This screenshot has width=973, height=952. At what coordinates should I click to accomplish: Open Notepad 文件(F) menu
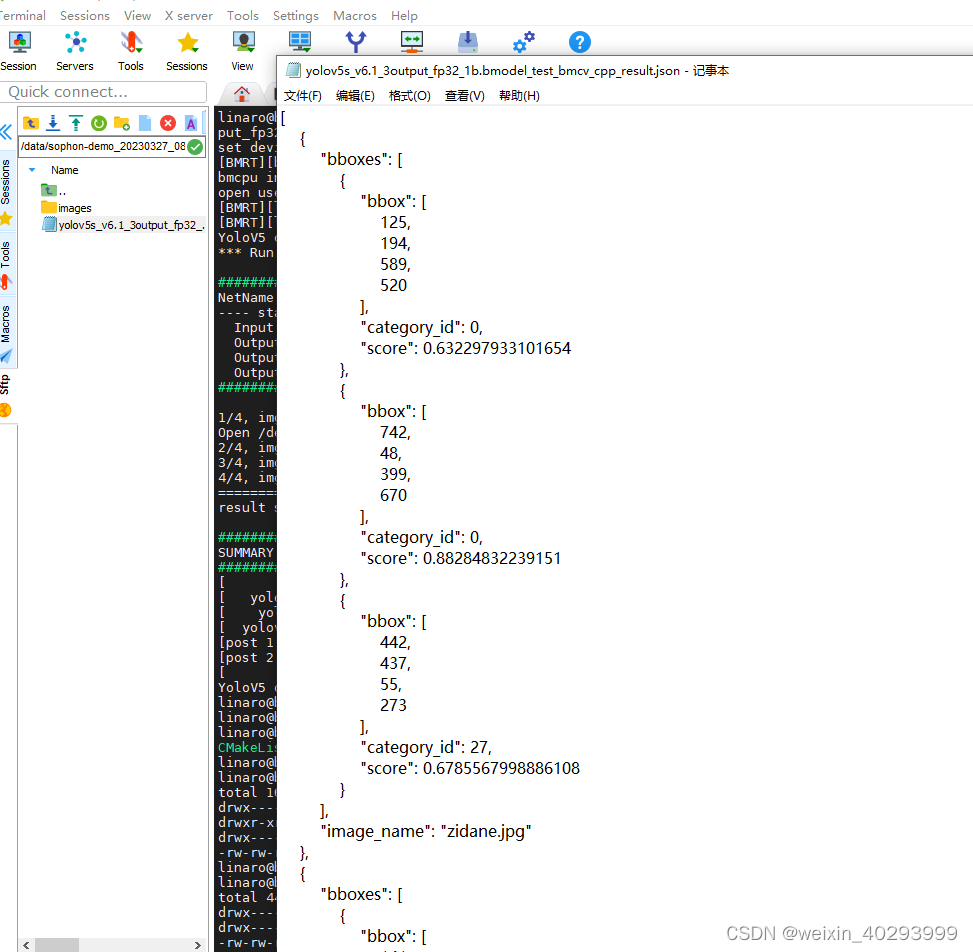click(x=303, y=96)
